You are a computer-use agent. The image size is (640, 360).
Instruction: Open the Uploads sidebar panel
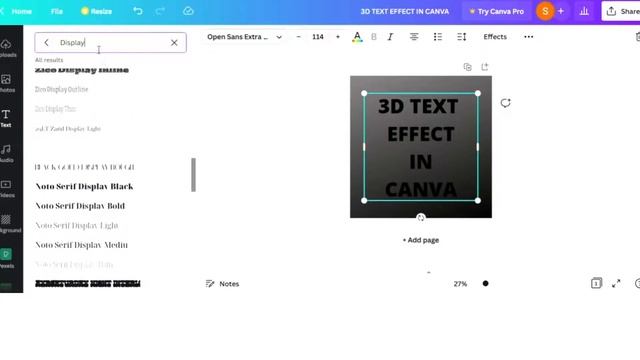point(7,48)
